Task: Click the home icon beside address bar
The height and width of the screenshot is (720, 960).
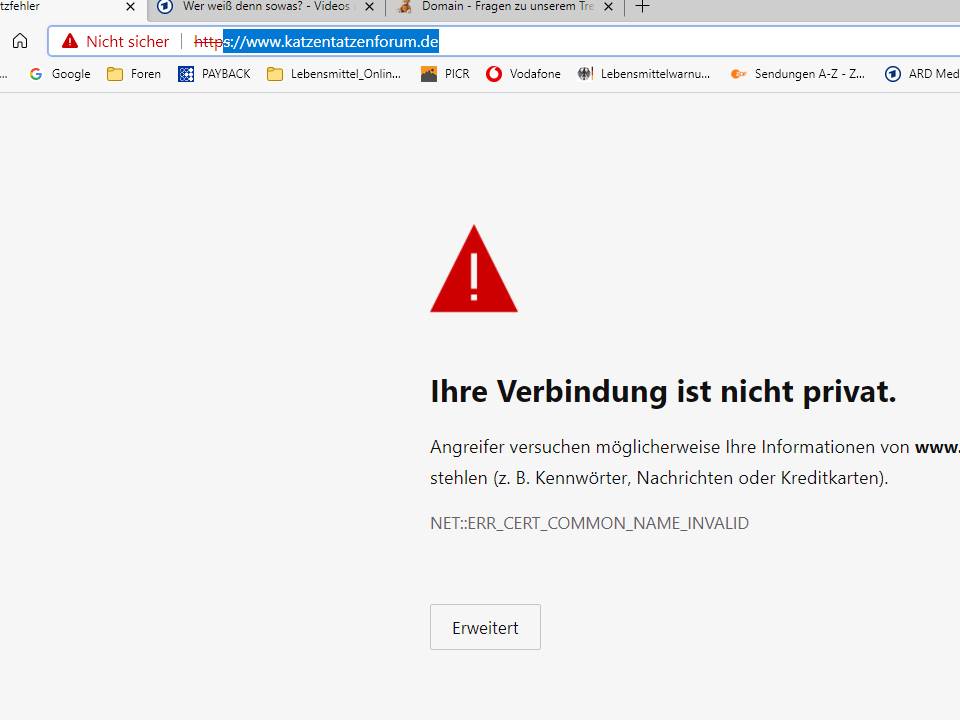Action: point(20,41)
